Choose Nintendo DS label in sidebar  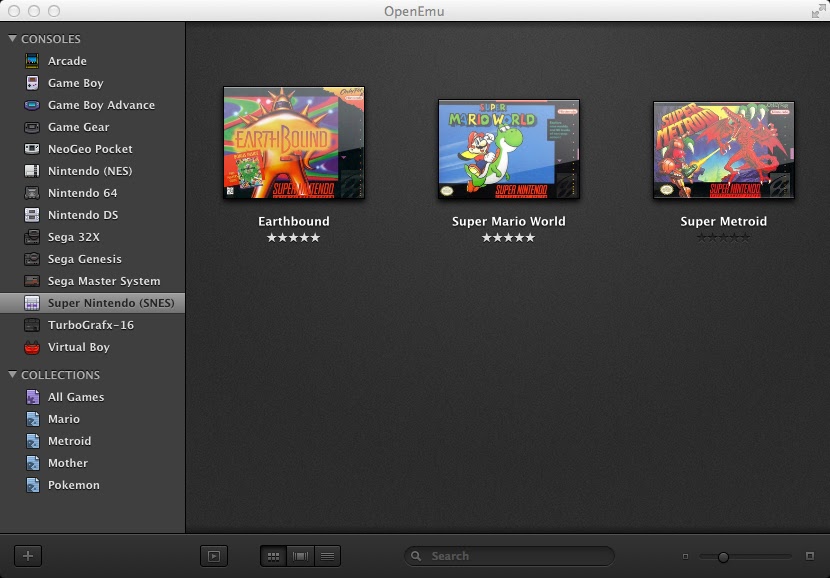[x=83, y=215]
